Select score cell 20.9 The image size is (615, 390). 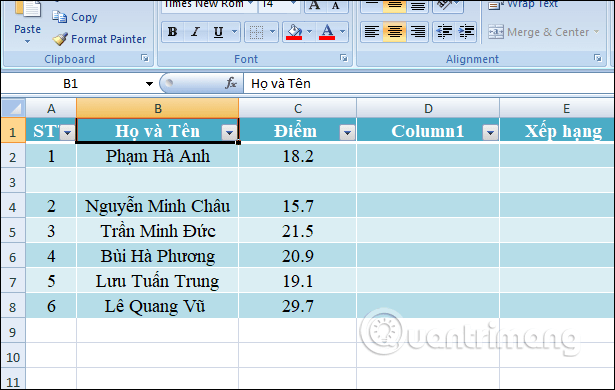tap(298, 256)
